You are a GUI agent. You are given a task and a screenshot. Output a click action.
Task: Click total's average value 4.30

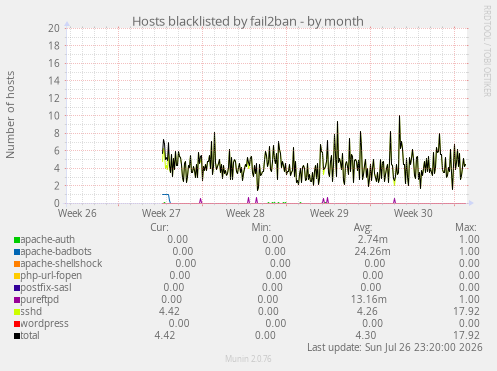[366, 335]
